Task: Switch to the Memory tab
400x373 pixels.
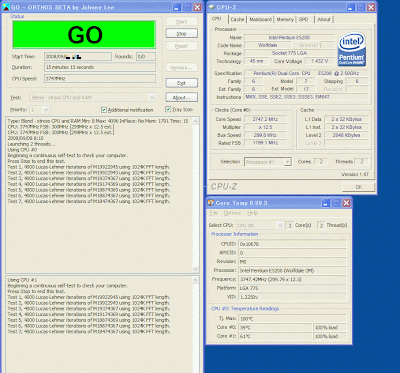Action: (285, 20)
